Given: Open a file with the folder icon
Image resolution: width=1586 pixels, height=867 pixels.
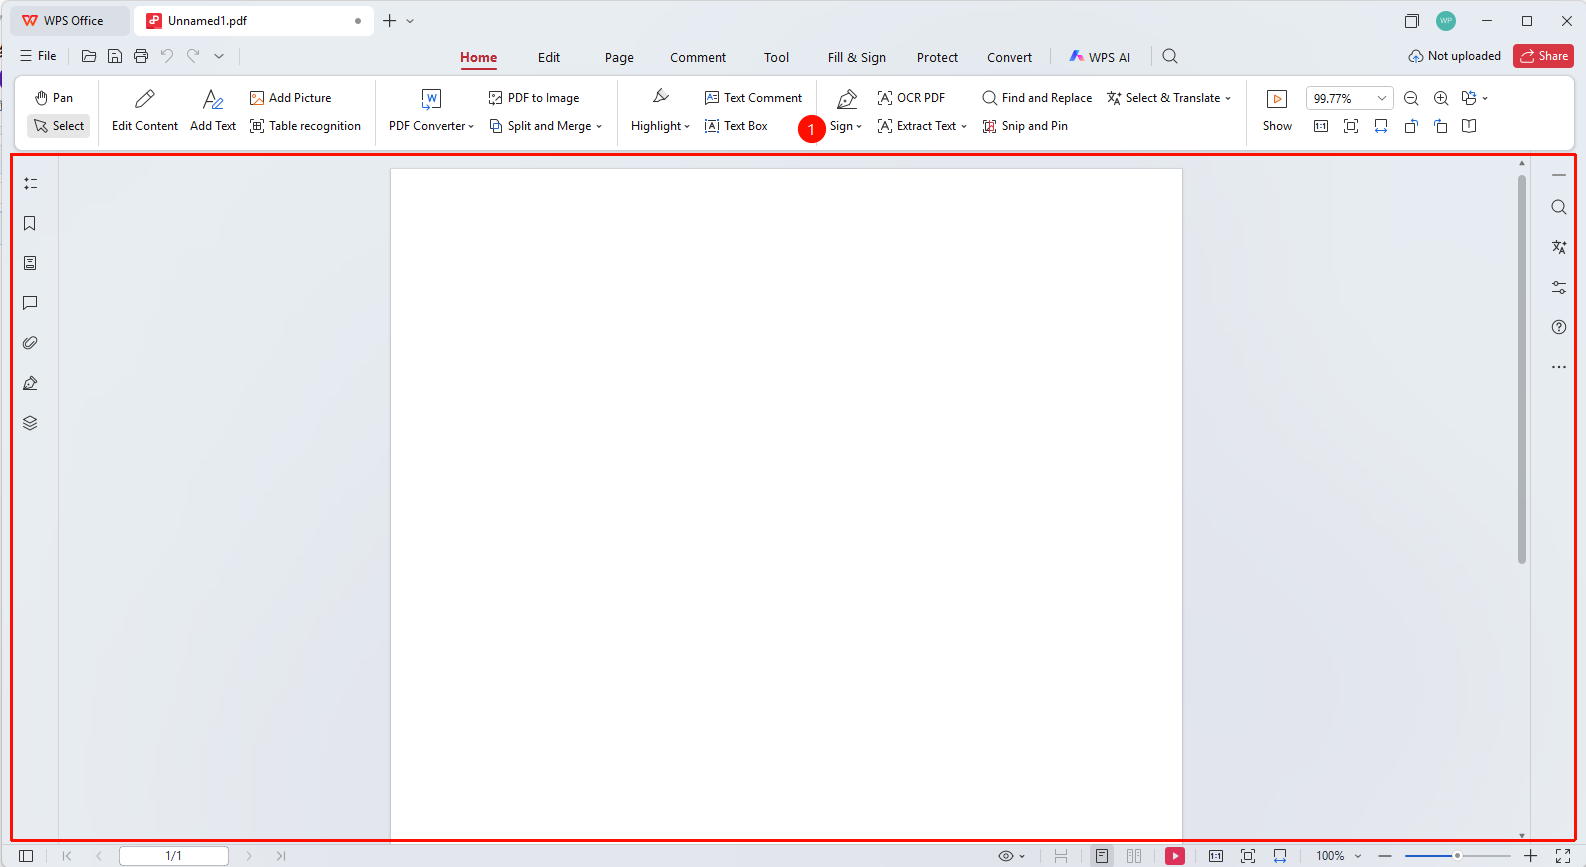Looking at the screenshot, I should point(89,56).
